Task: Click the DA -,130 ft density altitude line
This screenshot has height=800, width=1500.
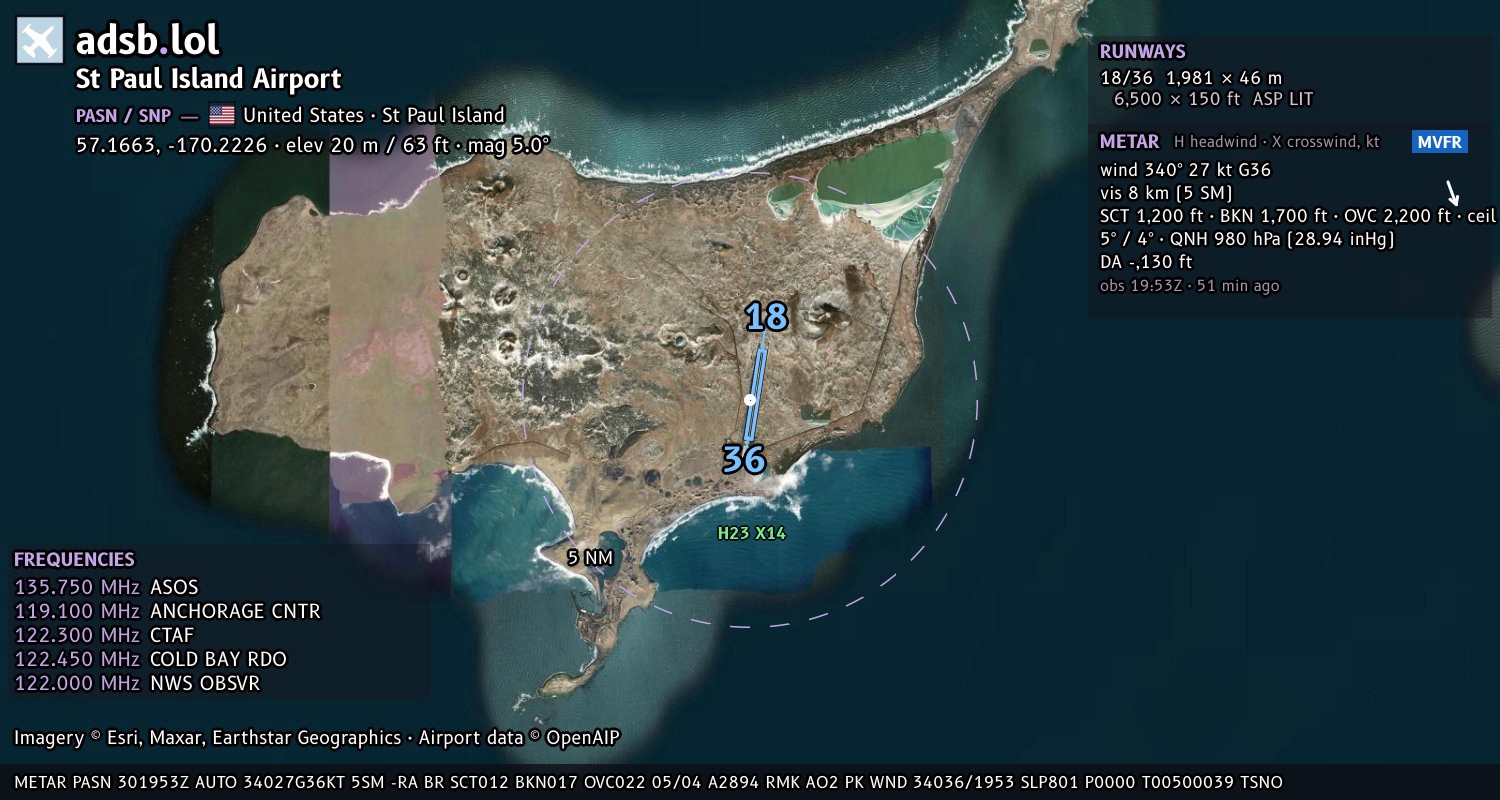Action: coord(1146,262)
